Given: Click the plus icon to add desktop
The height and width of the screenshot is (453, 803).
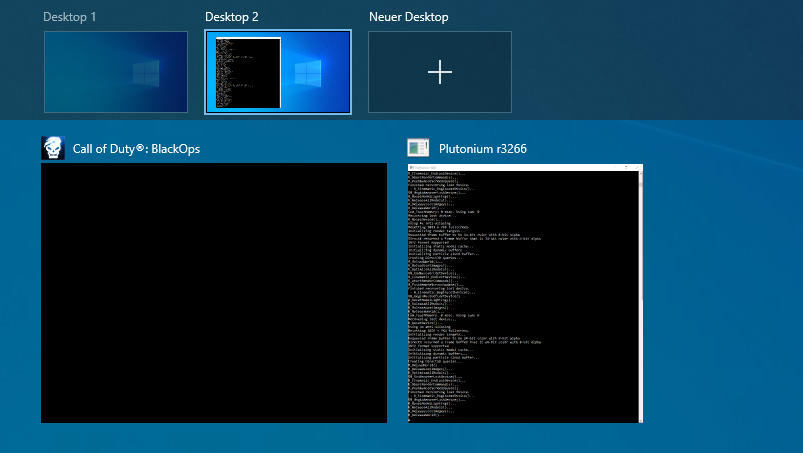Looking at the screenshot, I should click(440, 71).
